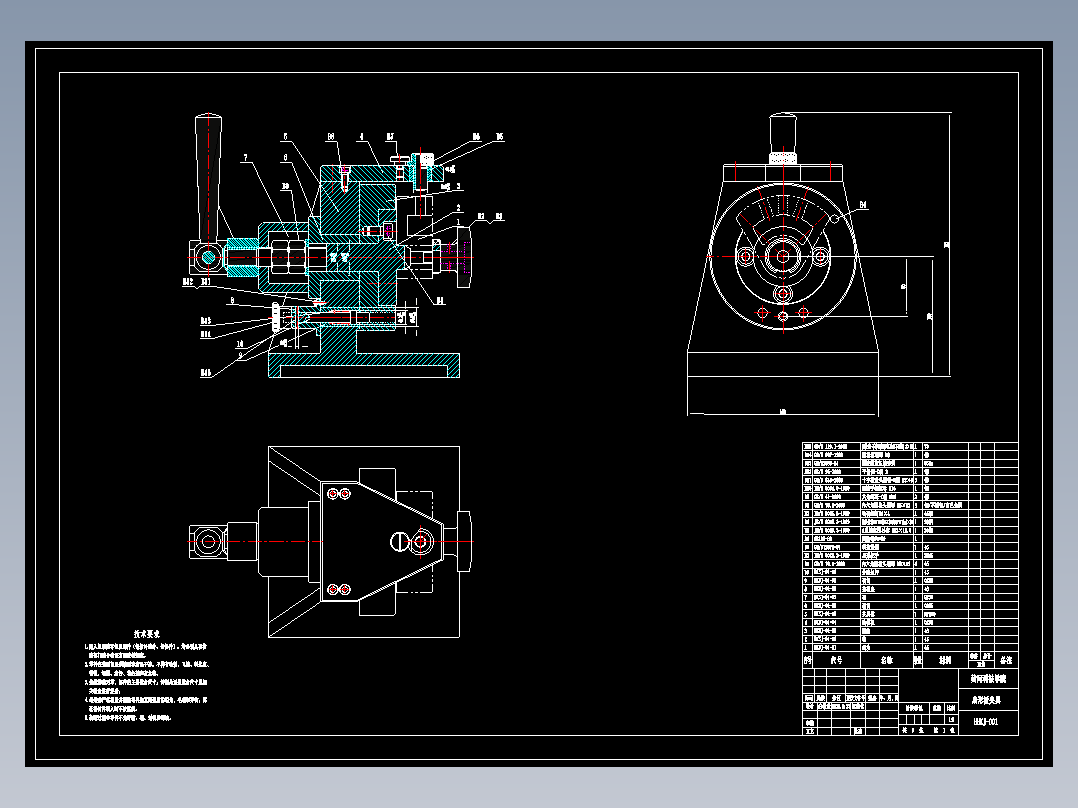Select part balloon number 7 leader label
The height and width of the screenshot is (808, 1078).
click(x=245, y=157)
